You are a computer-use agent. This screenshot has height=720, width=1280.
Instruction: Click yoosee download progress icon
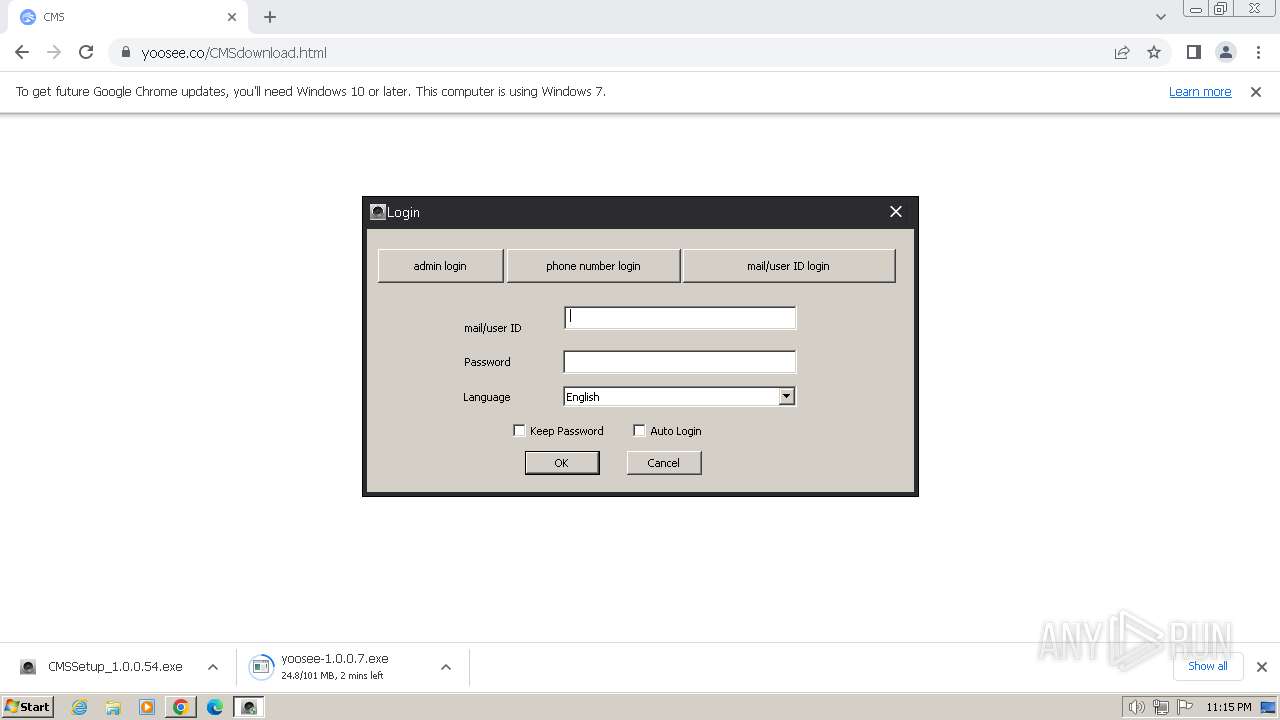click(x=261, y=667)
